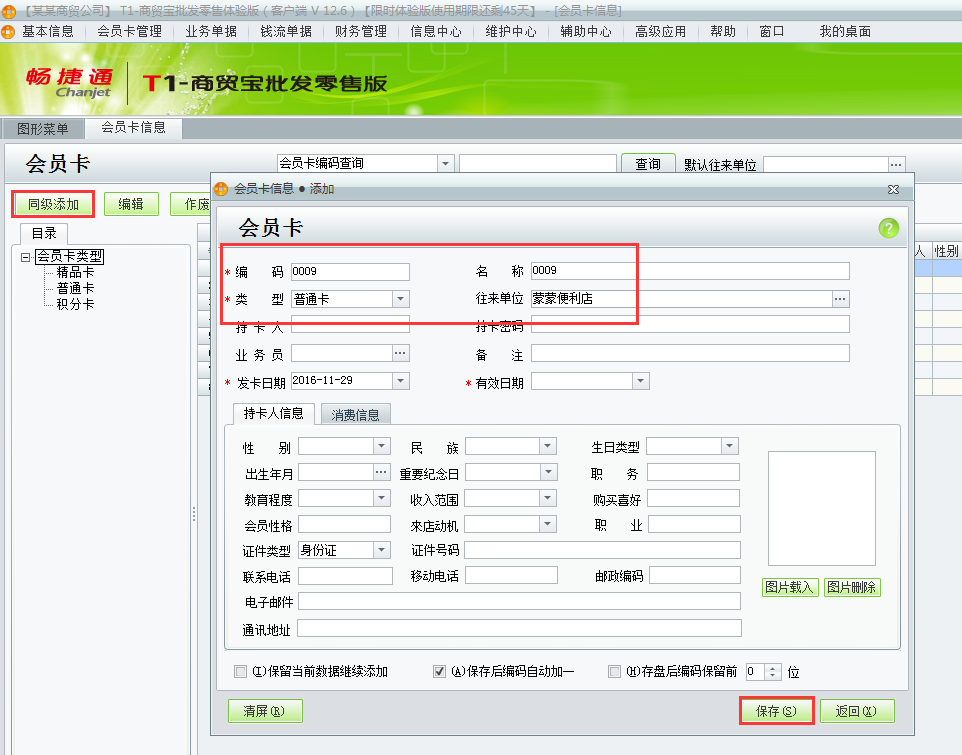Screen dimensions: 962x755
Task: Click the card icon in 会员卡信息 dialog title
Action: click(220, 189)
